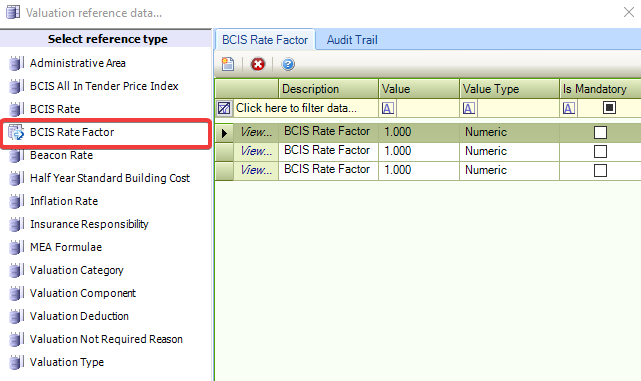
Task: Click the Description filter data field
Action: click(305, 108)
